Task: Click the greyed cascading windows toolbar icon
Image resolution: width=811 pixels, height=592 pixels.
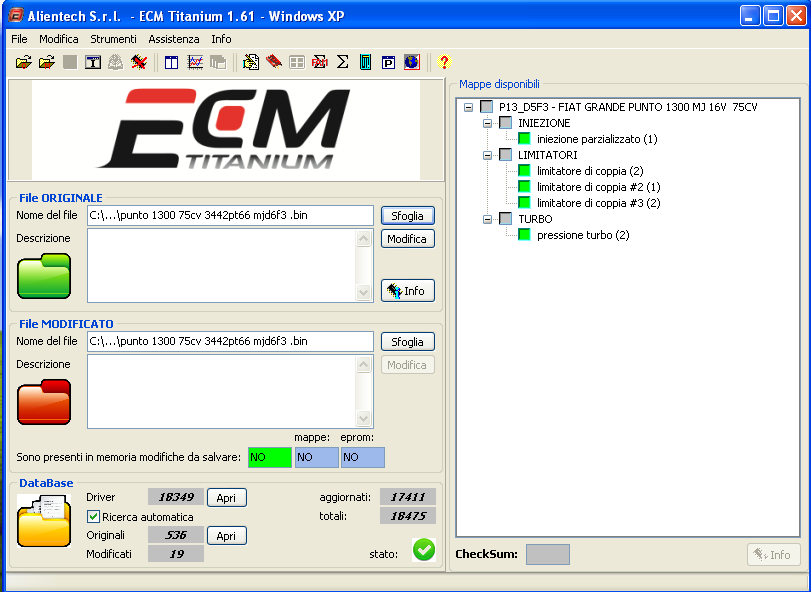Action: (x=218, y=63)
